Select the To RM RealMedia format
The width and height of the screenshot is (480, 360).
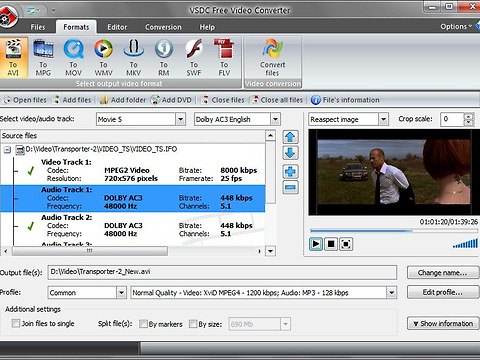tap(164, 57)
